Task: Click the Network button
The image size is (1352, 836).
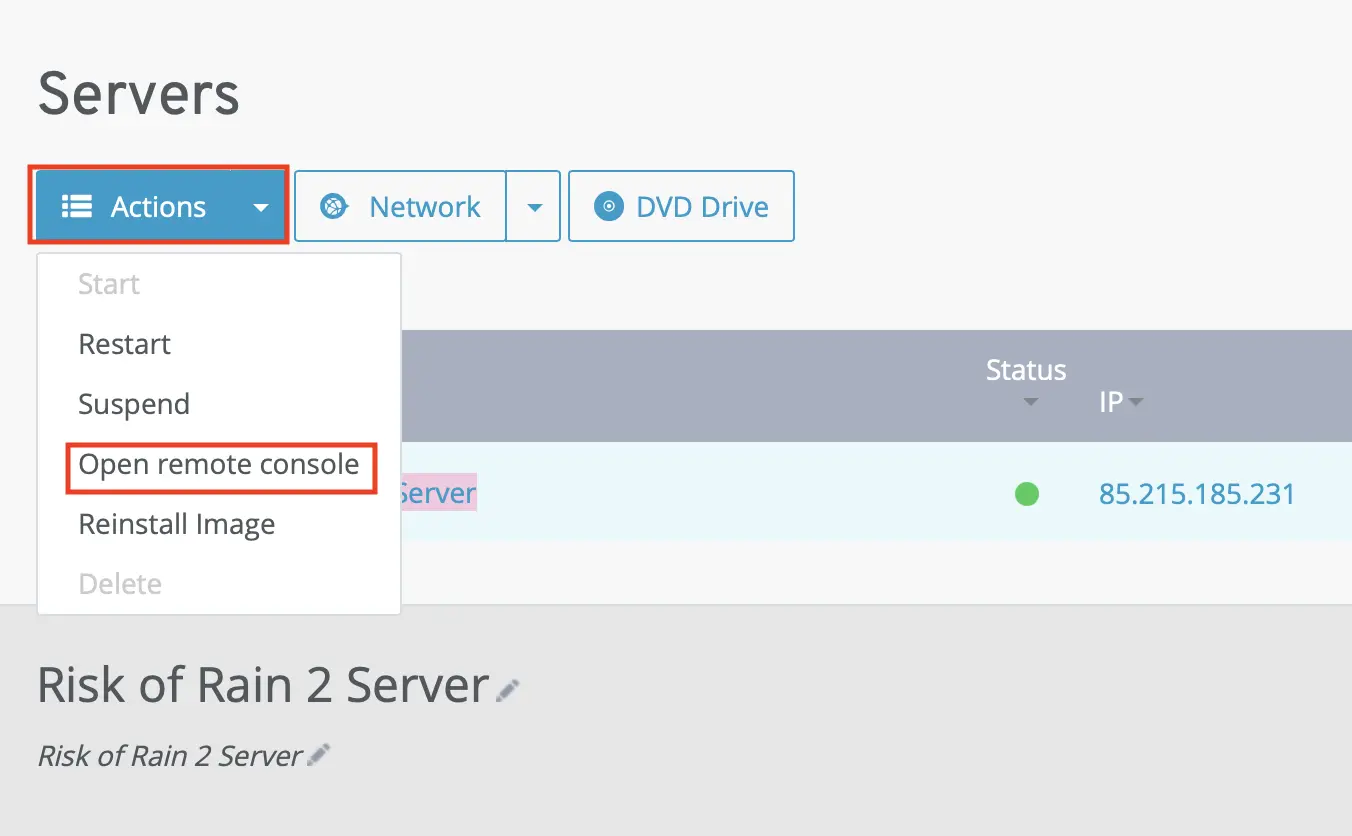Action: [400, 206]
